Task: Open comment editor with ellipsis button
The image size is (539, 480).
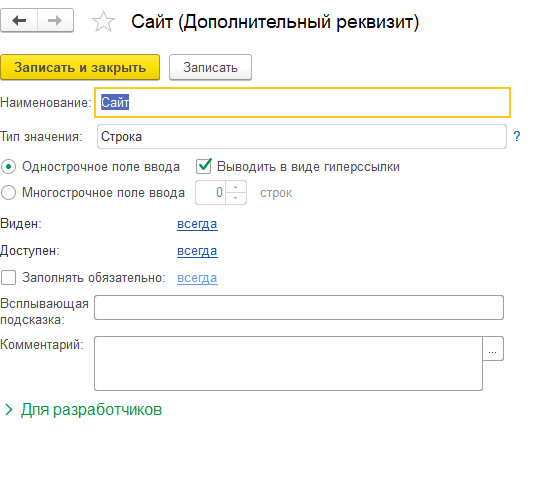Action: (493, 348)
